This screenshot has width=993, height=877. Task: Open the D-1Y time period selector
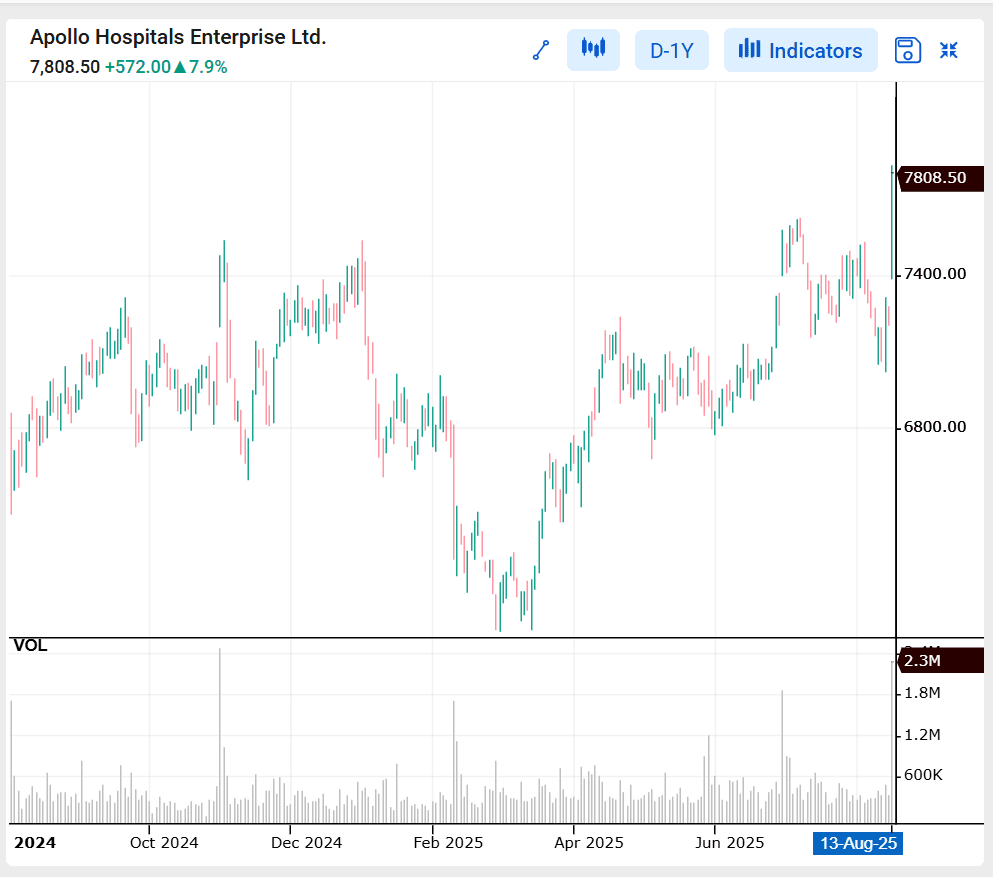point(672,50)
